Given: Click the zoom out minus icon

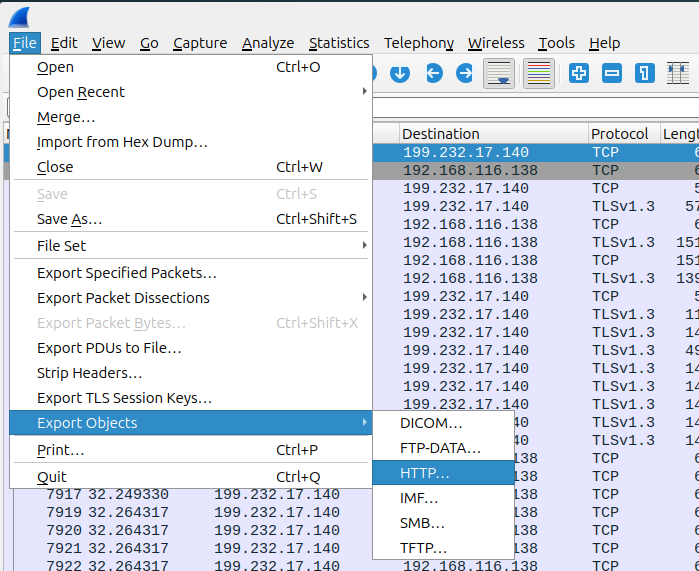Looking at the screenshot, I should [x=612, y=73].
